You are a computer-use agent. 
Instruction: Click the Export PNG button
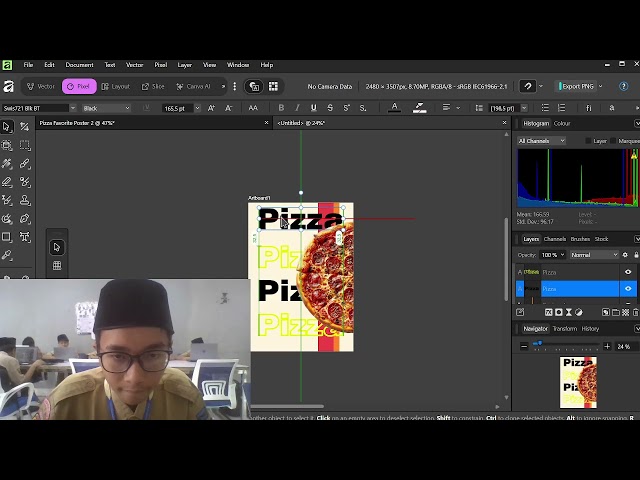pyautogui.click(x=576, y=86)
